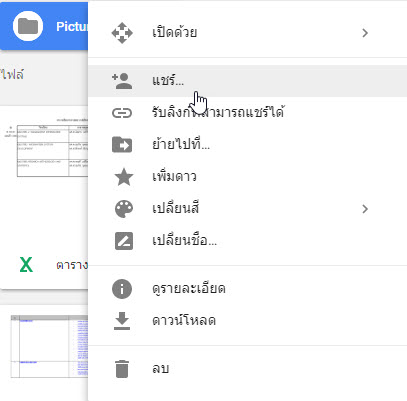Expand the 'เปิดด้วย' submenu chevron
Image resolution: width=407 pixels, height=401 pixels.
365,33
